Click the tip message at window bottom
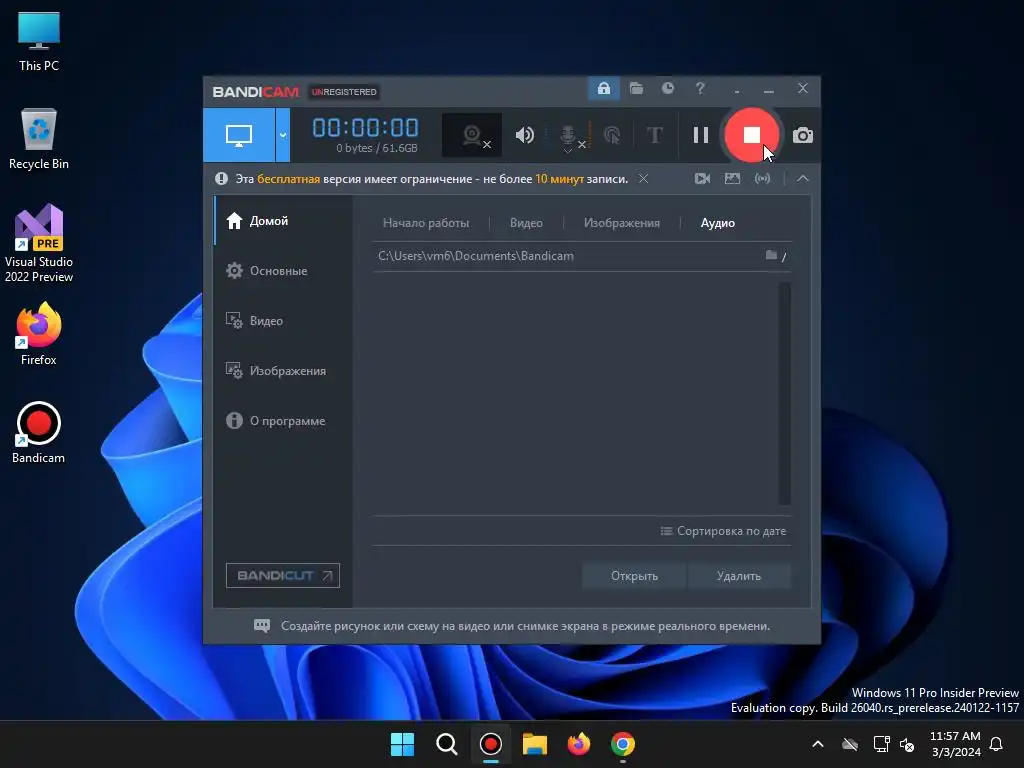Image resolution: width=1024 pixels, height=768 pixels. 511,626
